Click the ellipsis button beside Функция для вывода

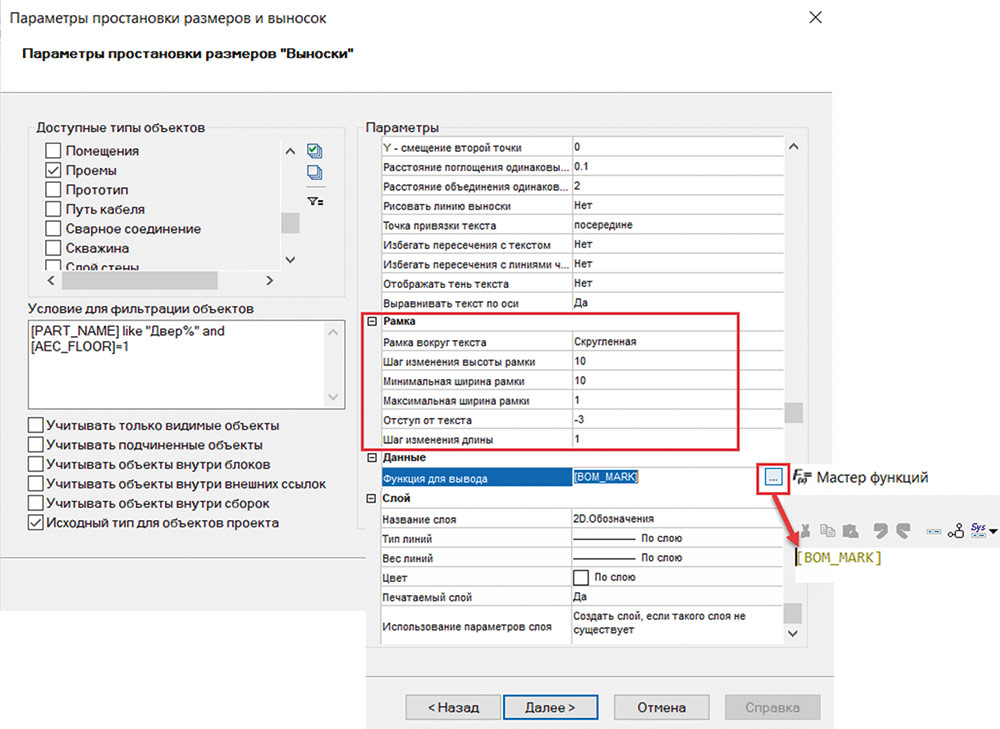point(772,478)
